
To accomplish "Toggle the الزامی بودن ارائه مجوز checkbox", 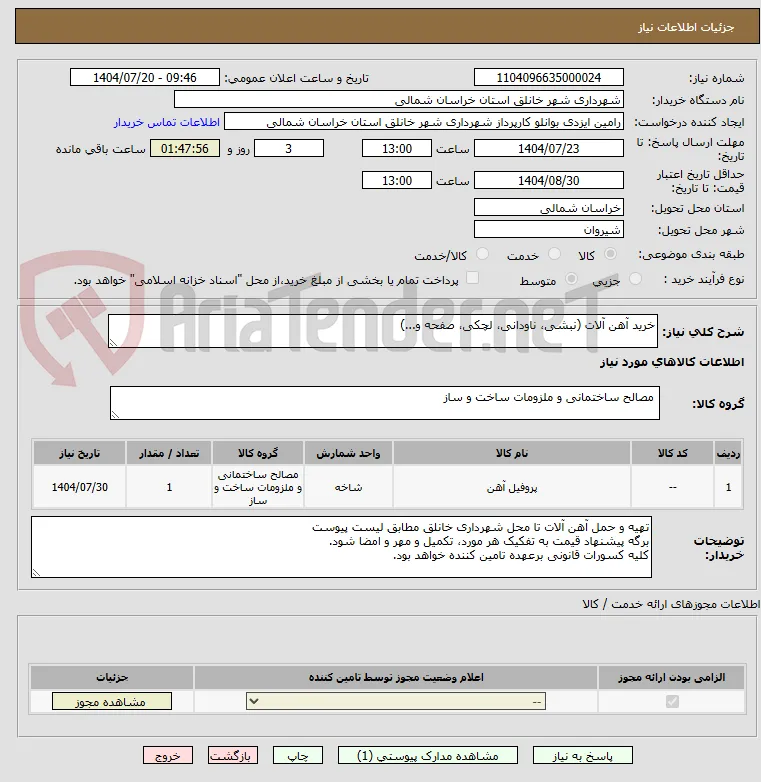I will click(672, 702).
